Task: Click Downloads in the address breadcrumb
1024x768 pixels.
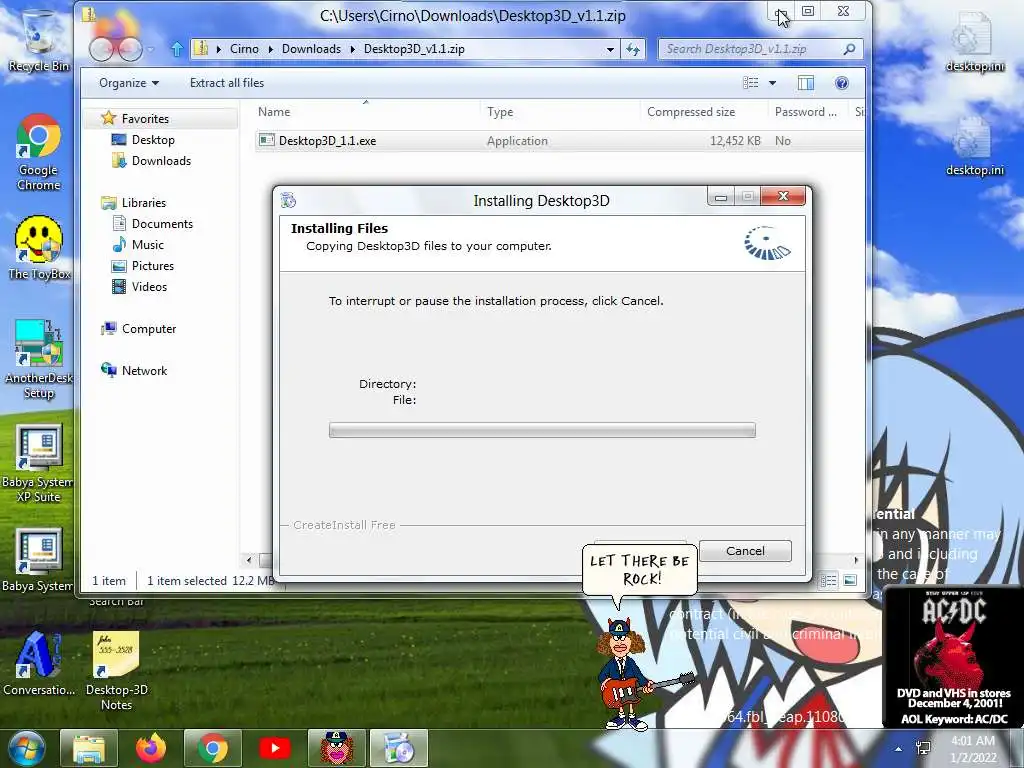Action: 311,49
